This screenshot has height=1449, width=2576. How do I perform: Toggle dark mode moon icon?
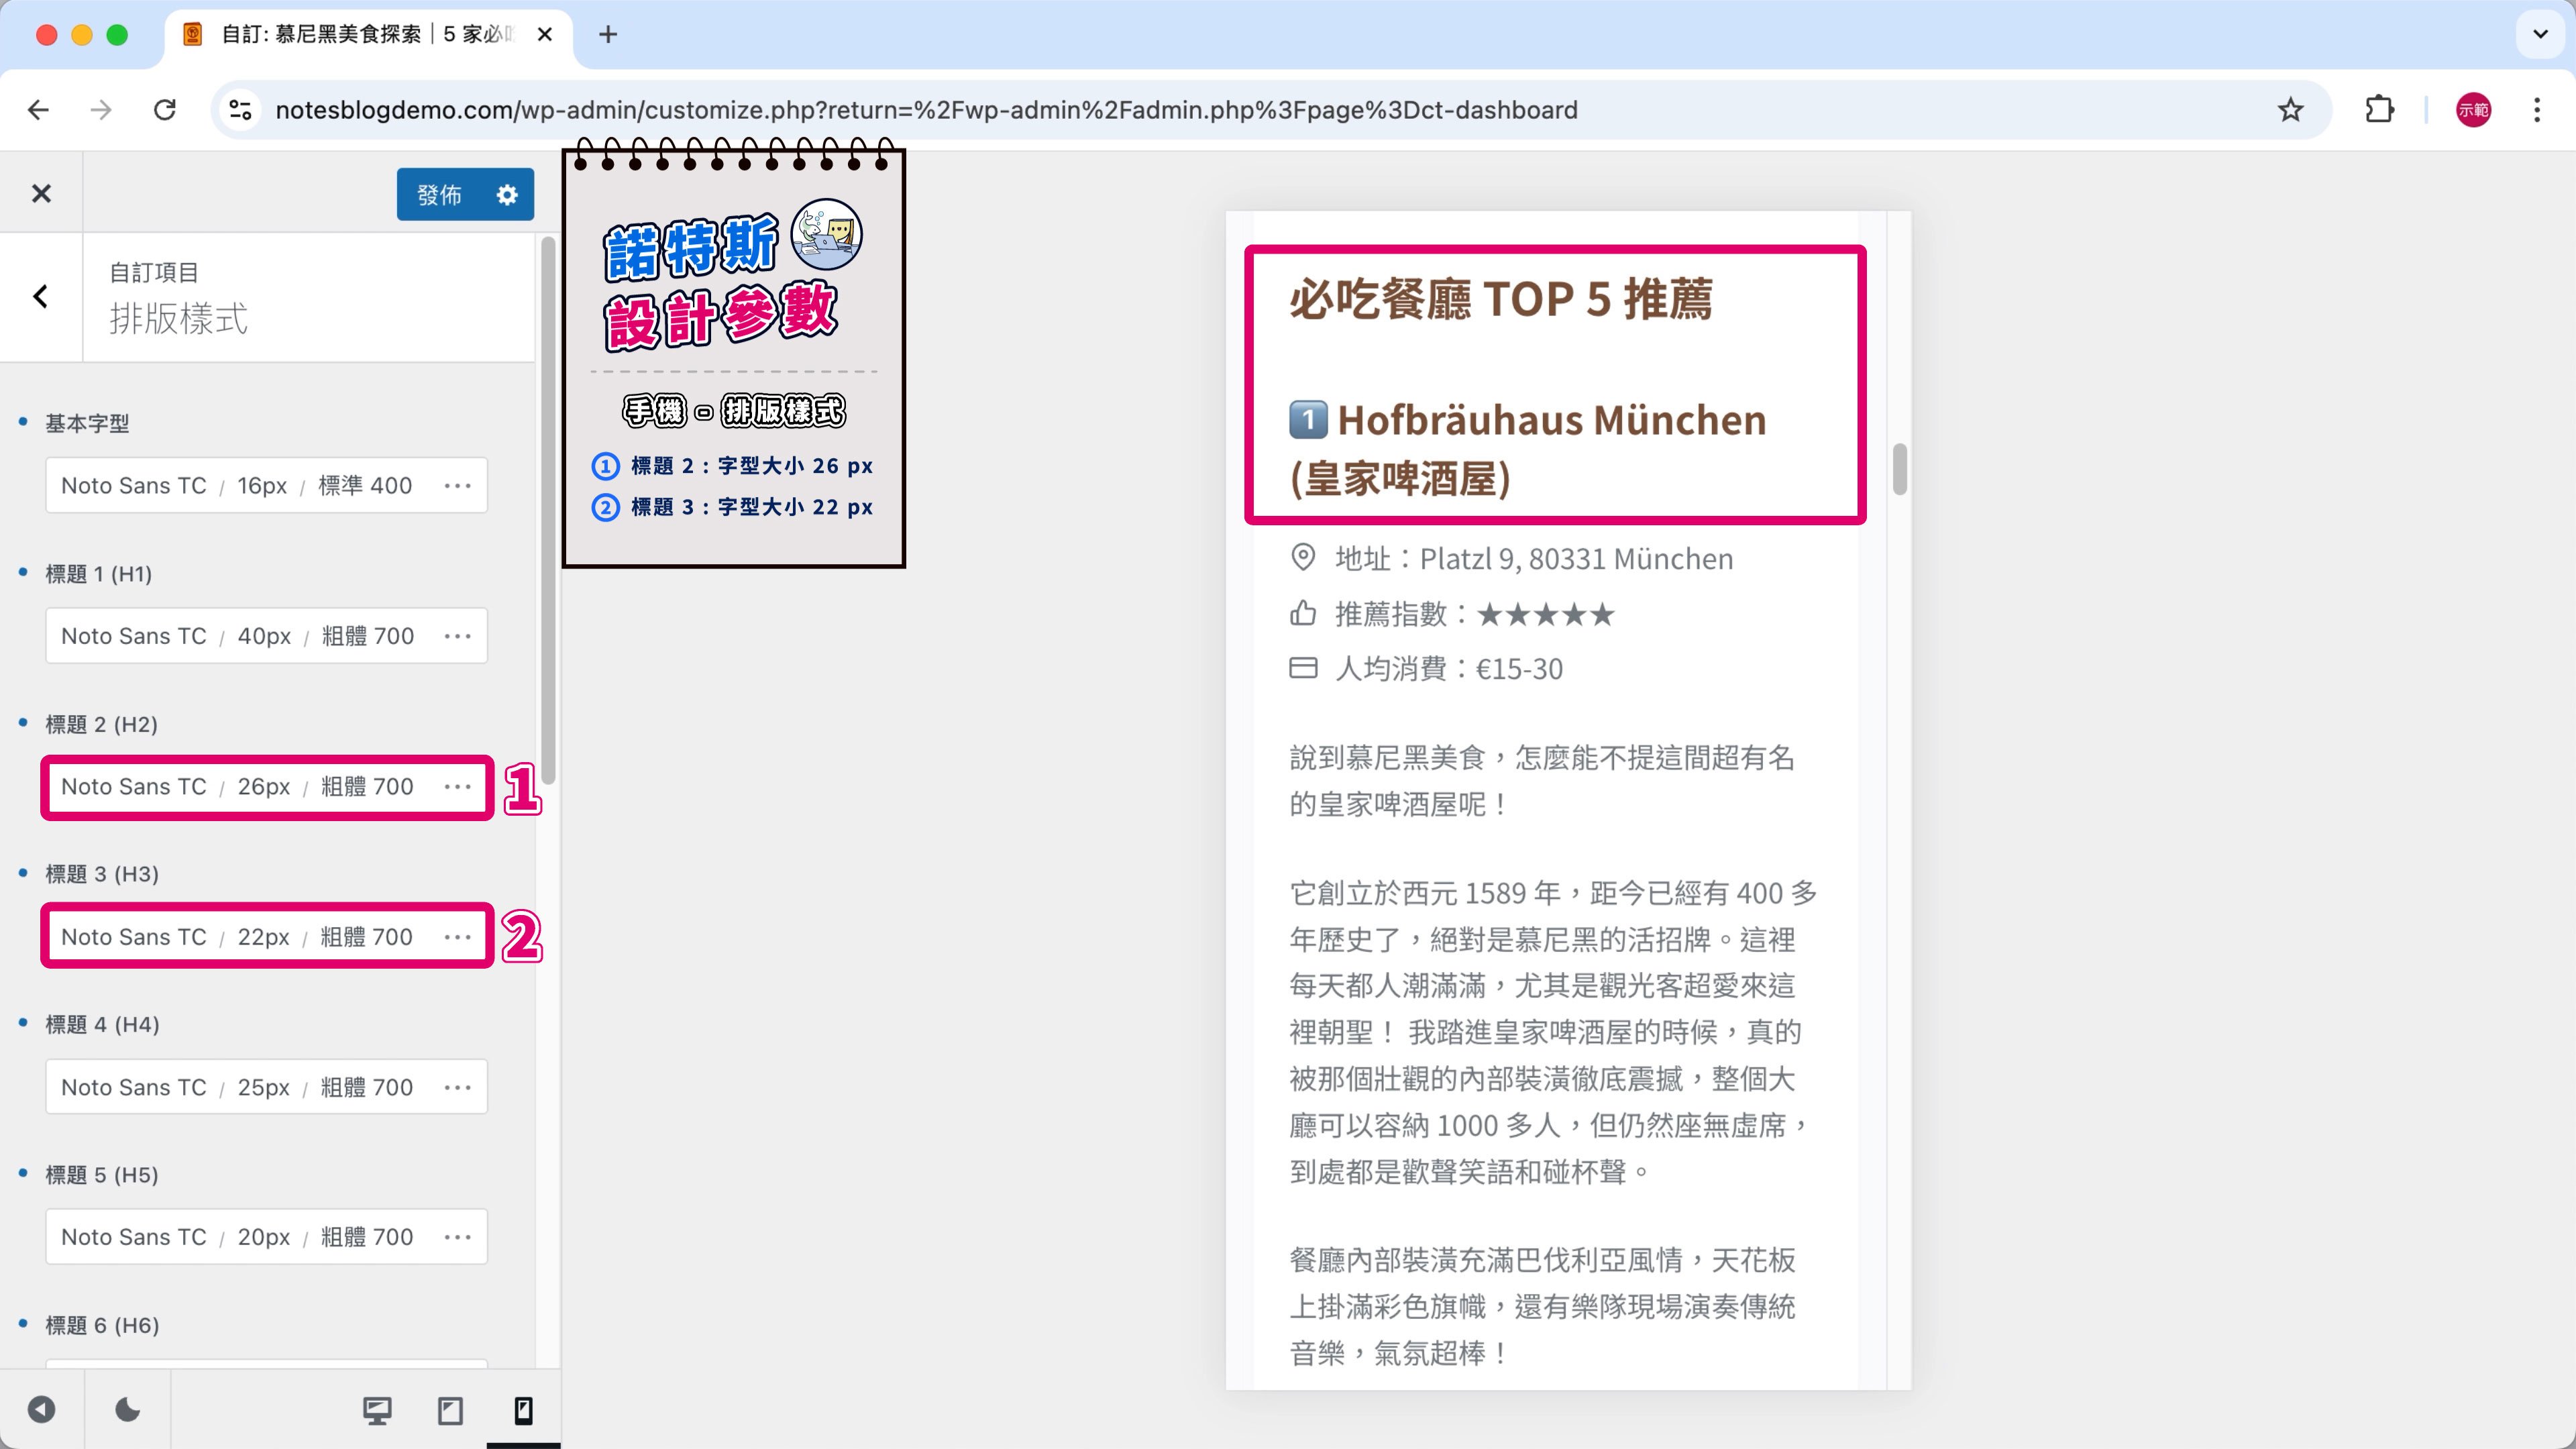(127, 1410)
